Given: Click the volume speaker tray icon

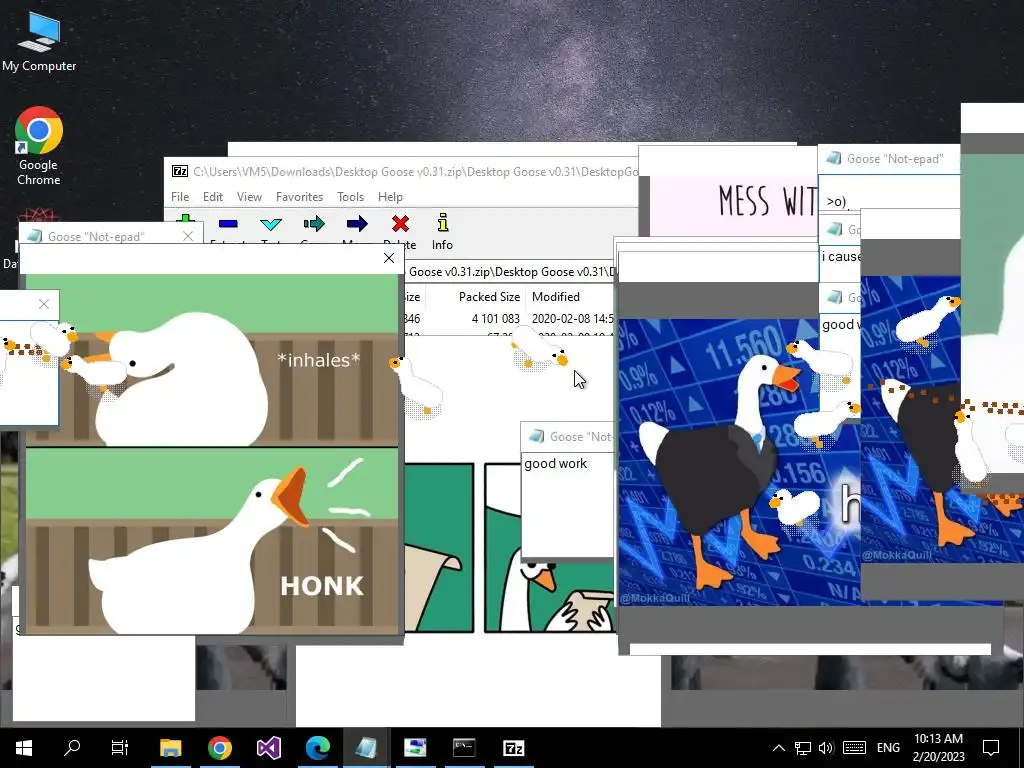Looking at the screenshot, I should click(826, 748).
